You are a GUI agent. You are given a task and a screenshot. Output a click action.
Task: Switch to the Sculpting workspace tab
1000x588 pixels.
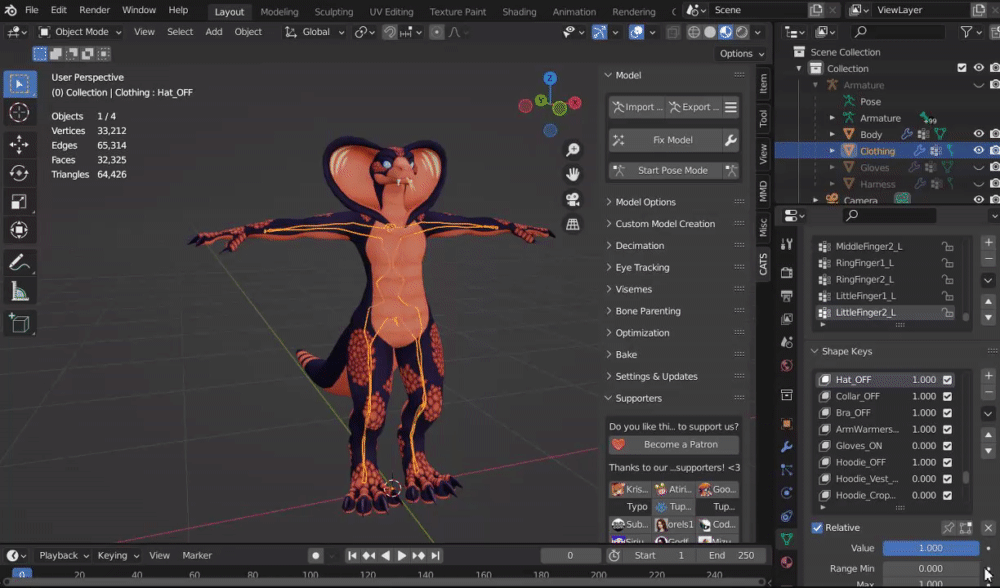(334, 11)
